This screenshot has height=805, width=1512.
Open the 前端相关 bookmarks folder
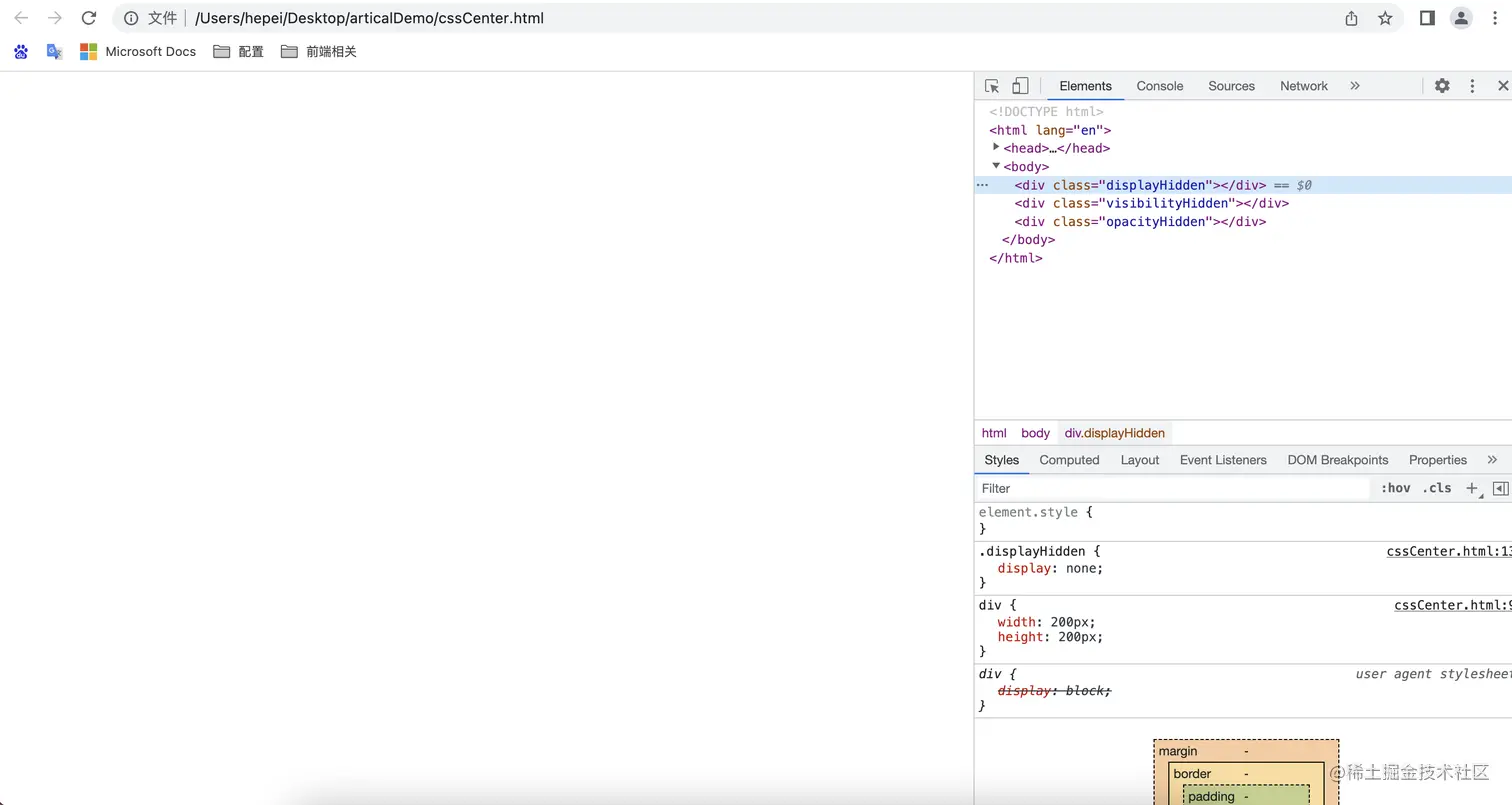click(319, 51)
